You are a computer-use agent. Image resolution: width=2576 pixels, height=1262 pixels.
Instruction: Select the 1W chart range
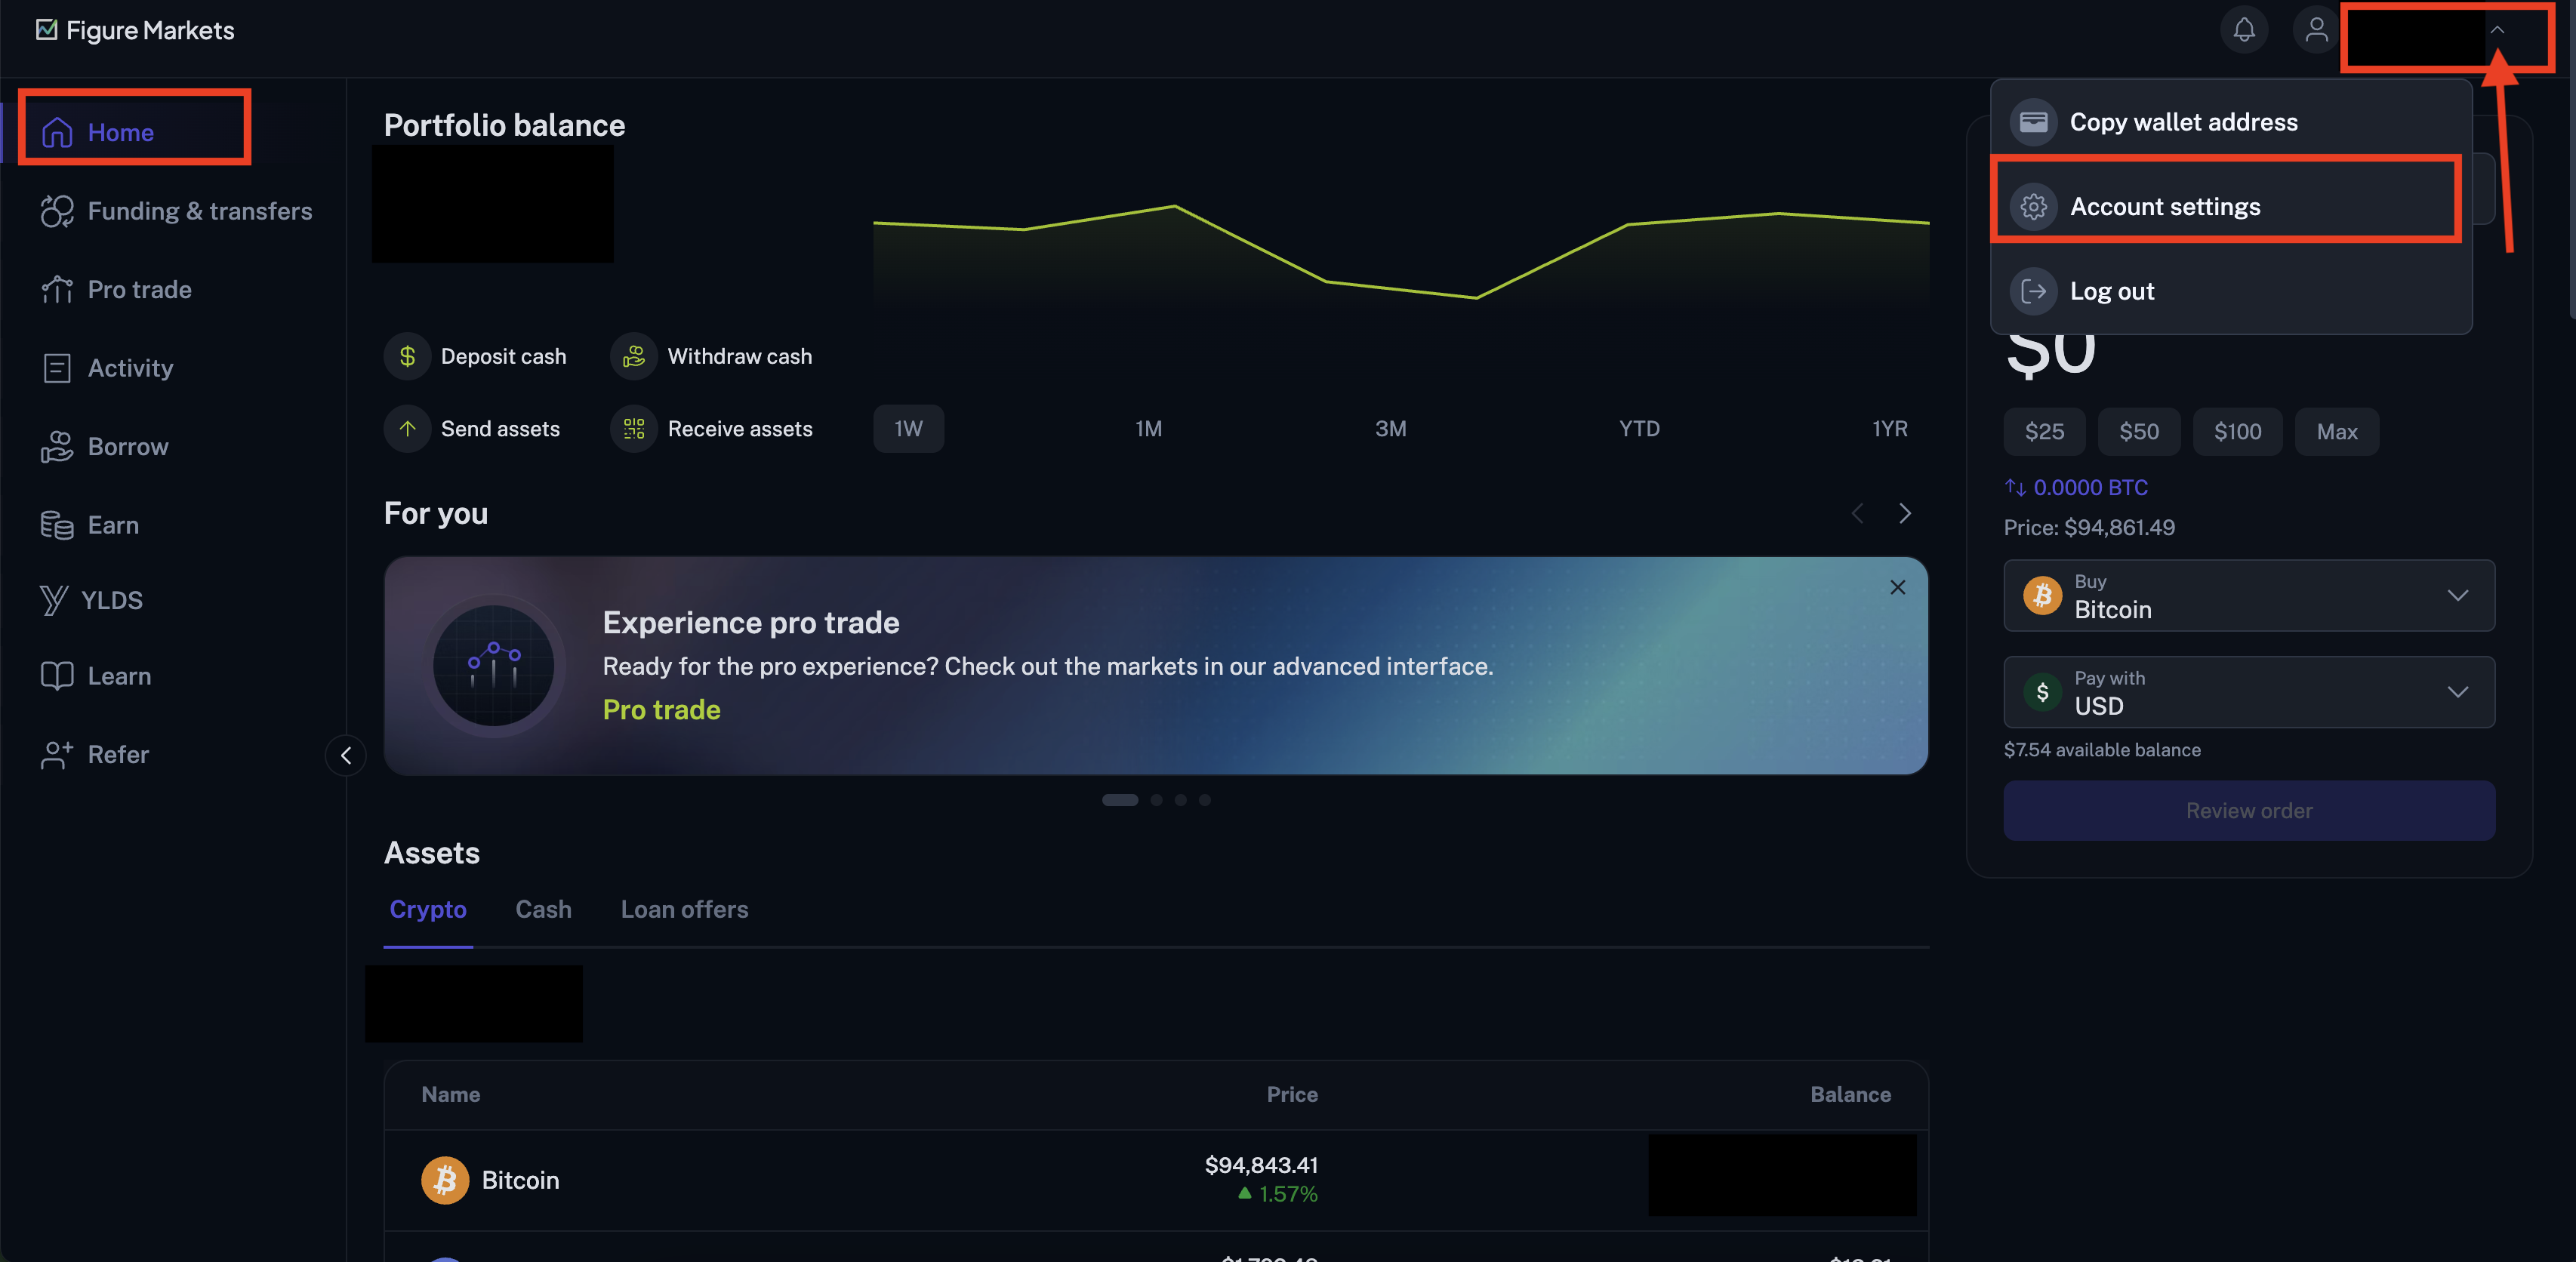(908, 429)
